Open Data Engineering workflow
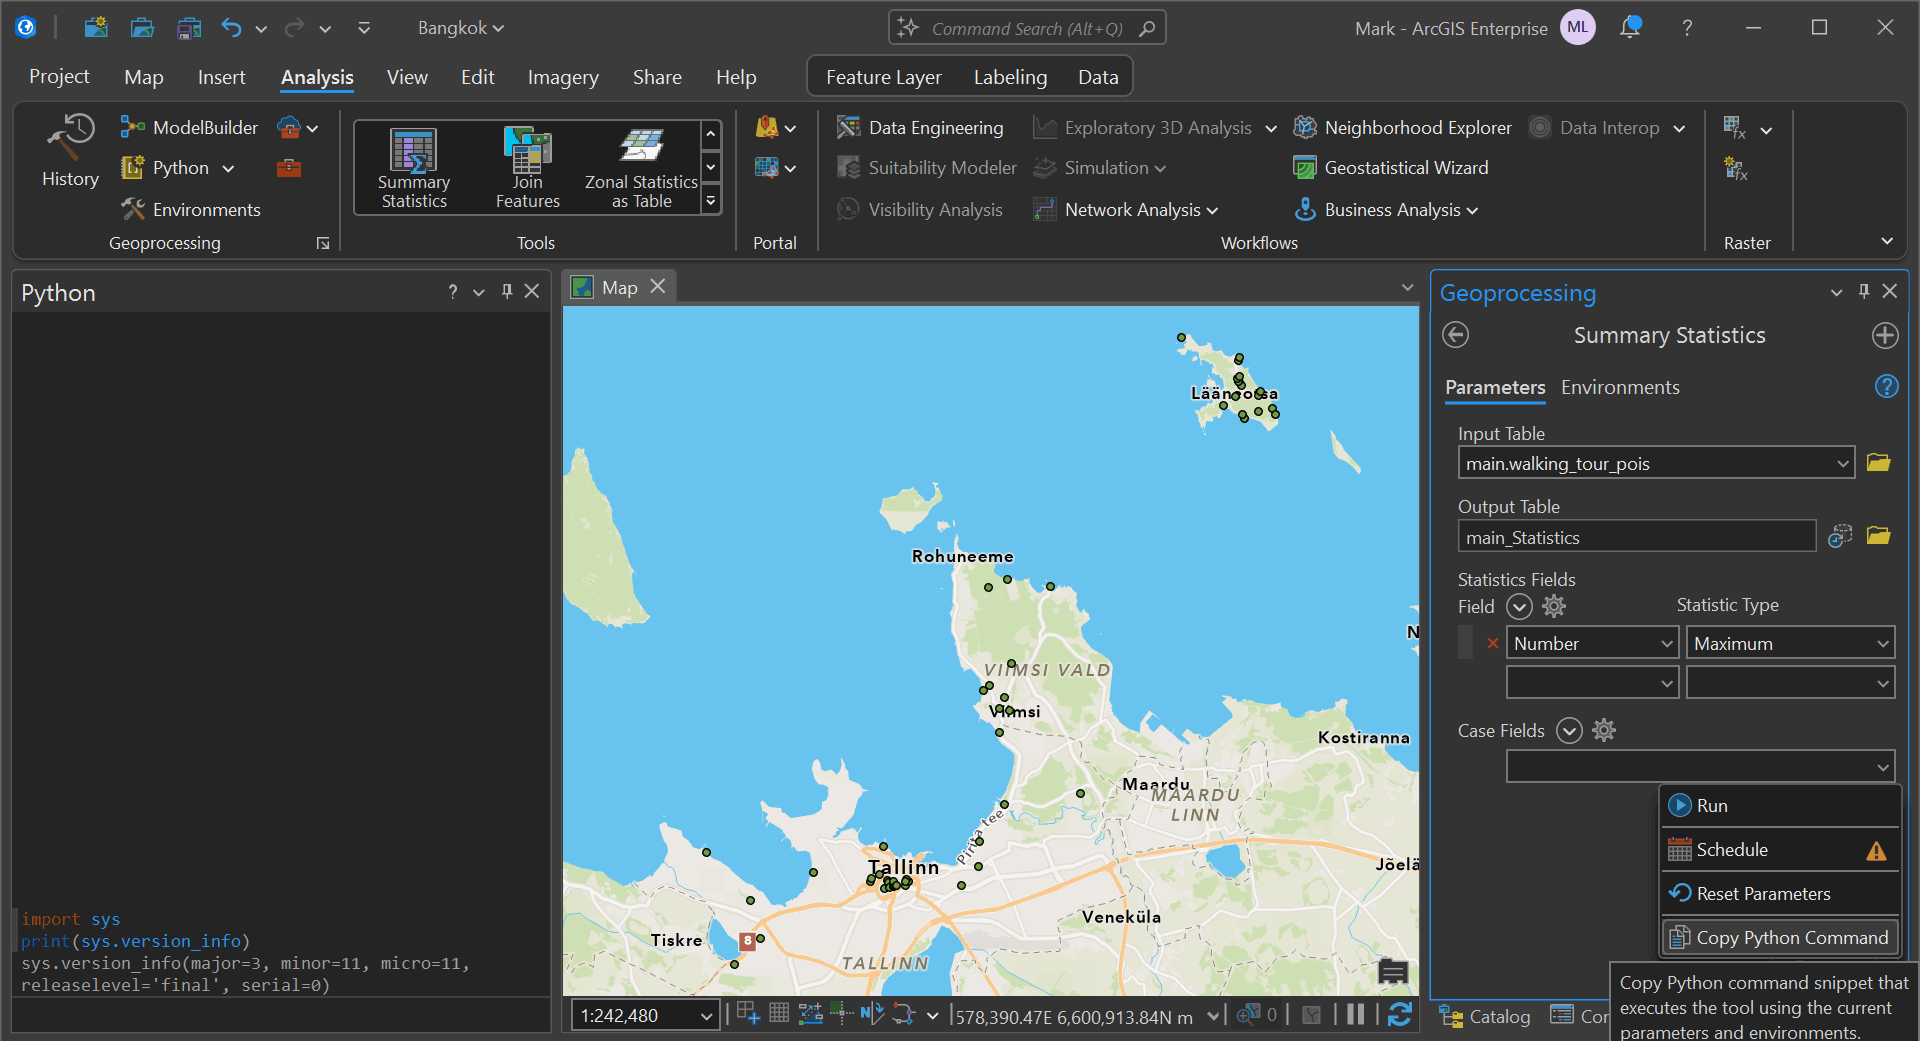Screen dimensions: 1920x1041 click(920, 128)
